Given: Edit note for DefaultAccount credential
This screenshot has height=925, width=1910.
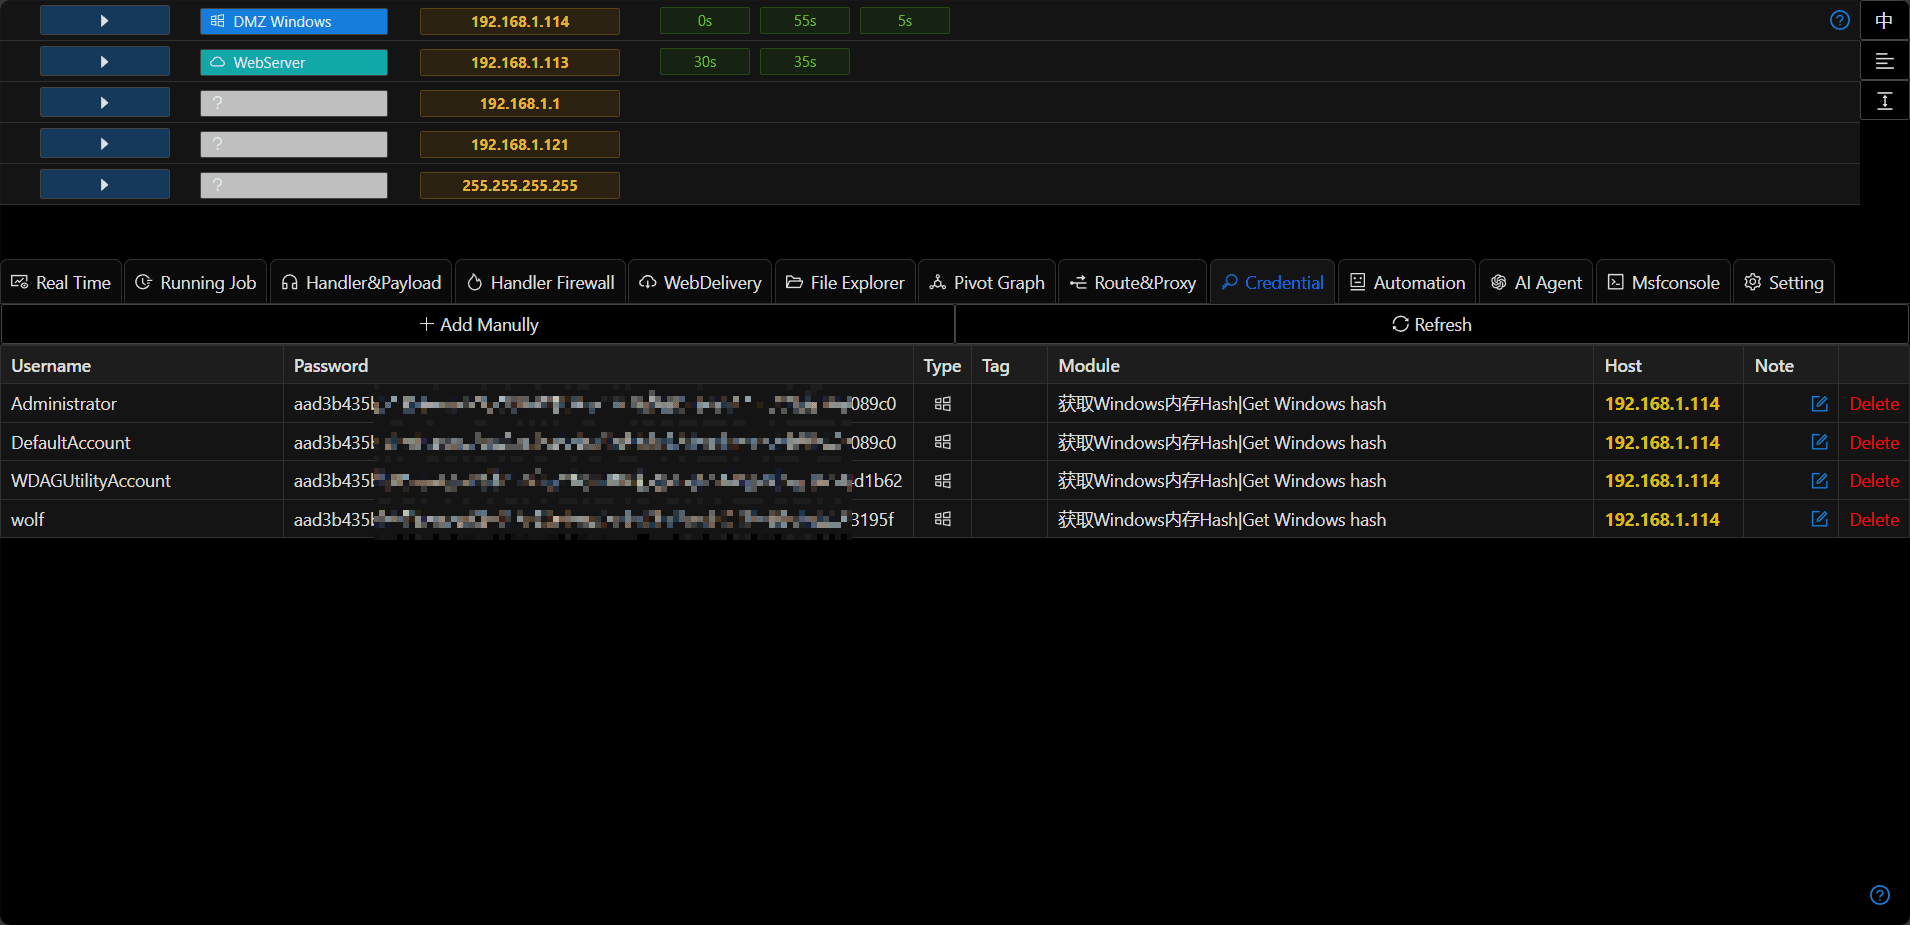Looking at the screenshot, I should [x=1819, y=442].
